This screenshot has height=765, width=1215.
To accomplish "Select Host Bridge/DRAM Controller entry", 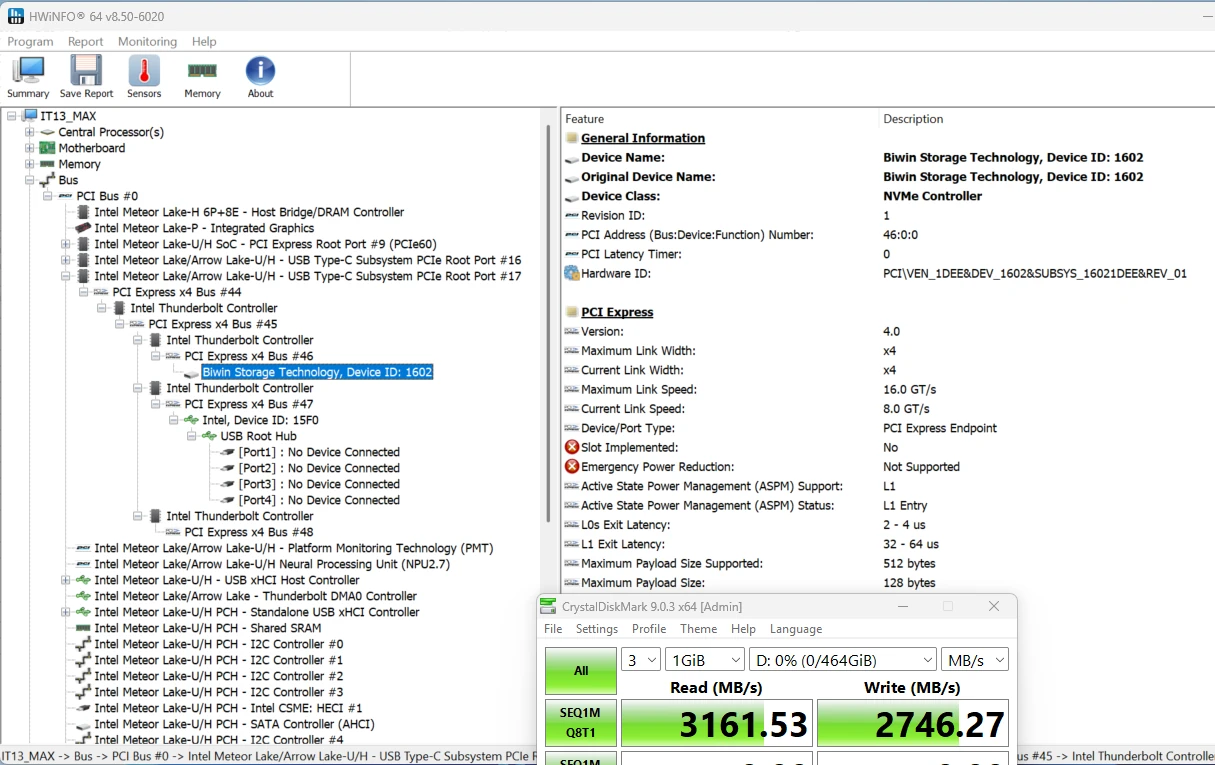I will click(x=249, y=212).
